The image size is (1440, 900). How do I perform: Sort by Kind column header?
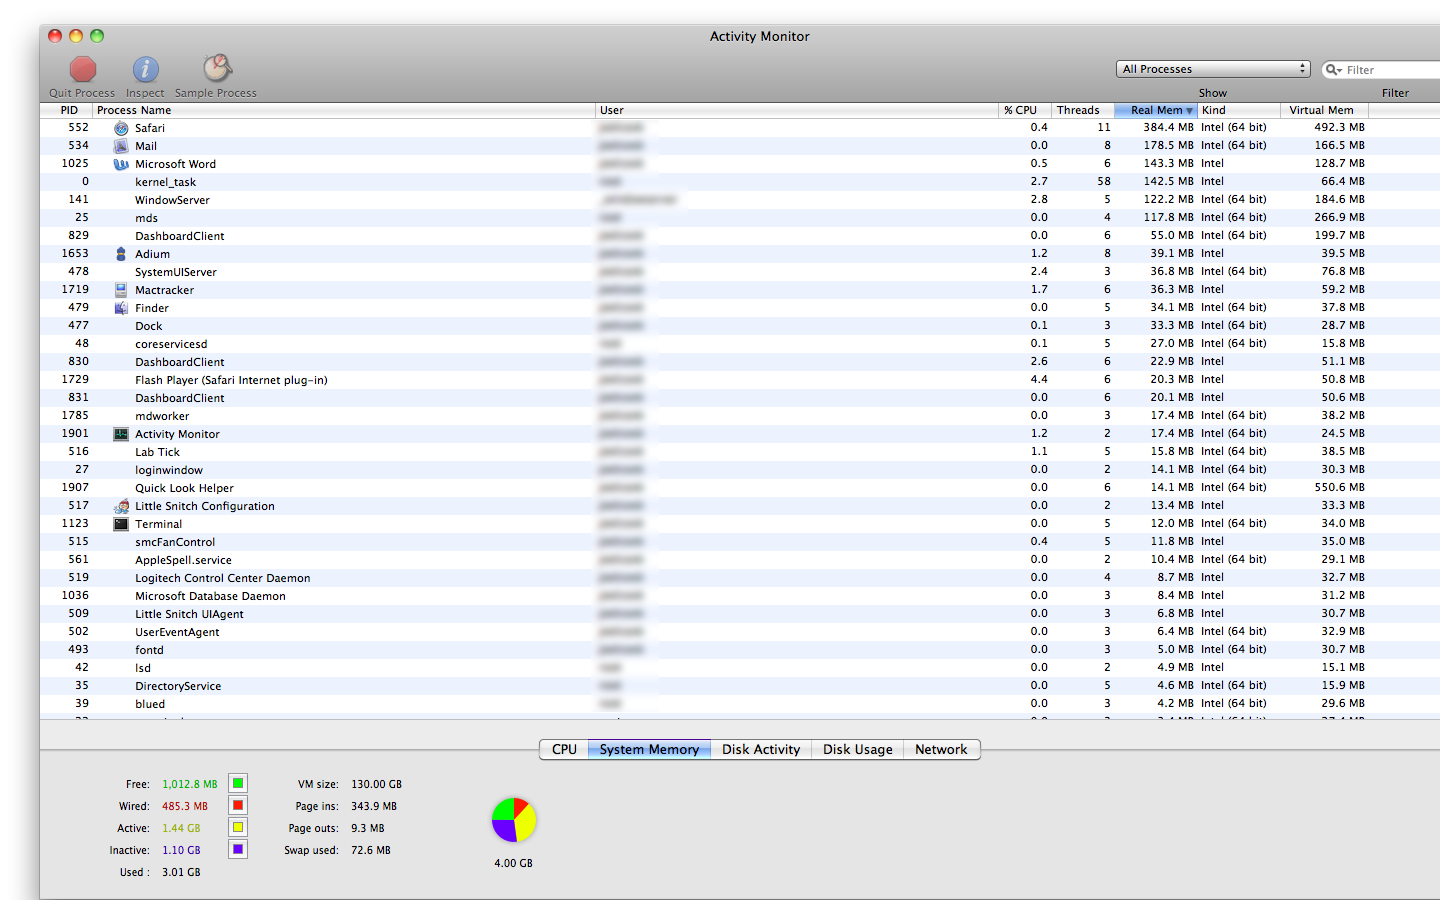1238,110
